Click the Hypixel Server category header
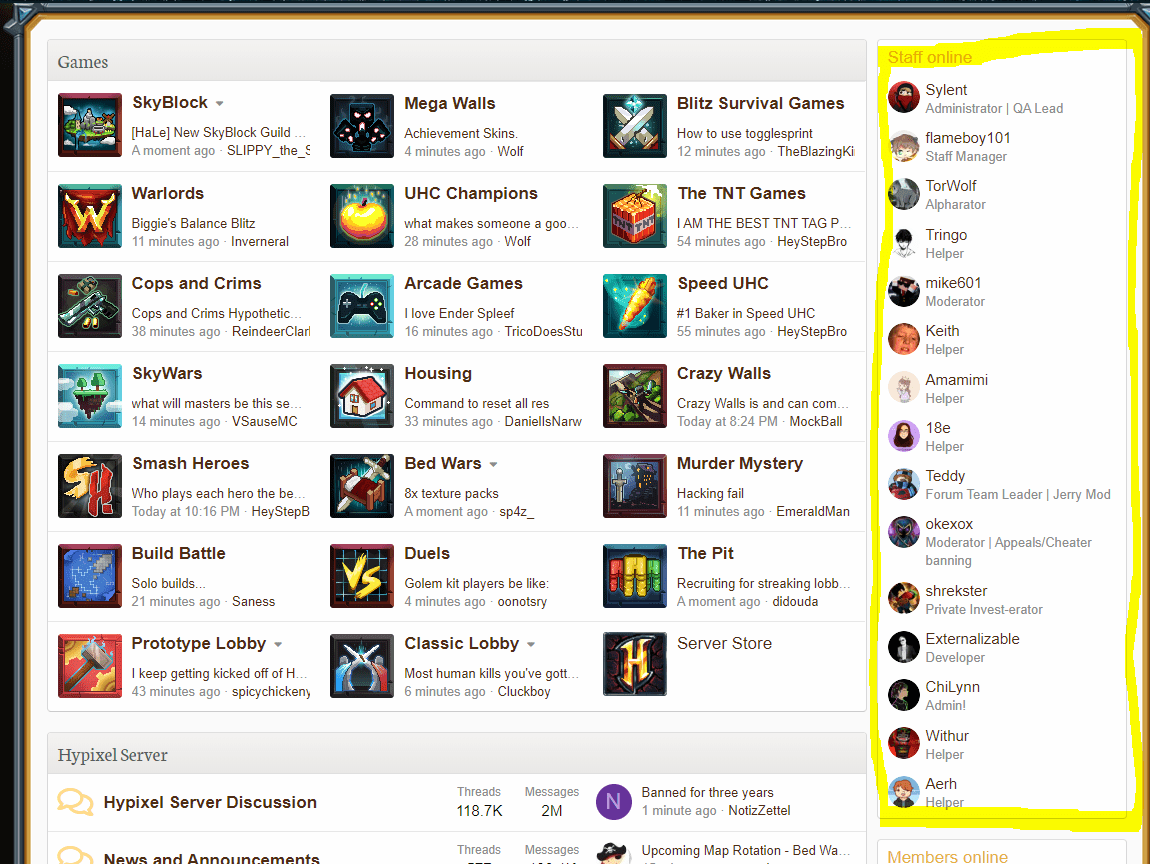The height and width of the screenshot is (864, 1150). [x=112, y=755]
